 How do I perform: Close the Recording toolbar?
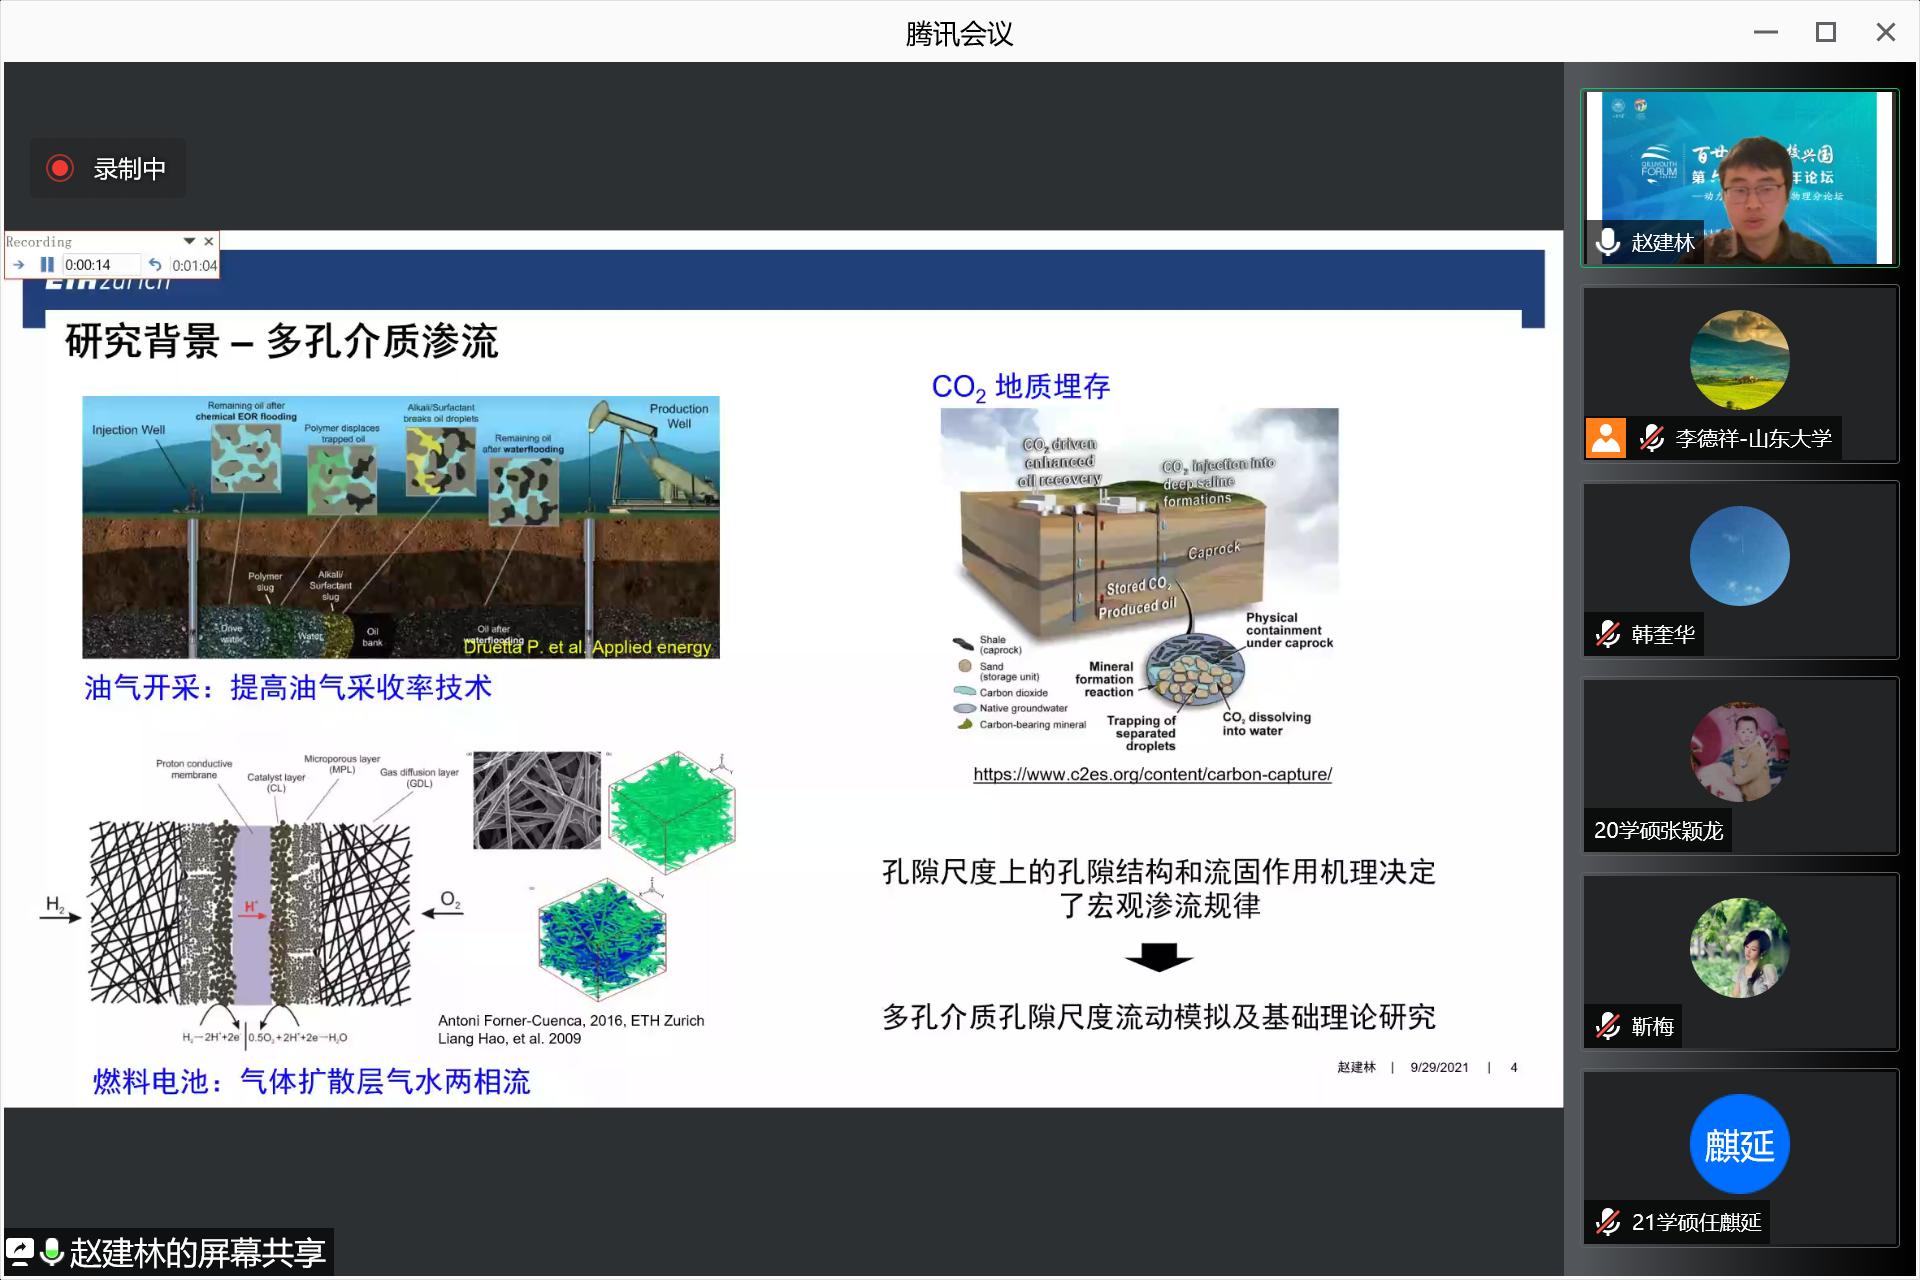point(209,241)
